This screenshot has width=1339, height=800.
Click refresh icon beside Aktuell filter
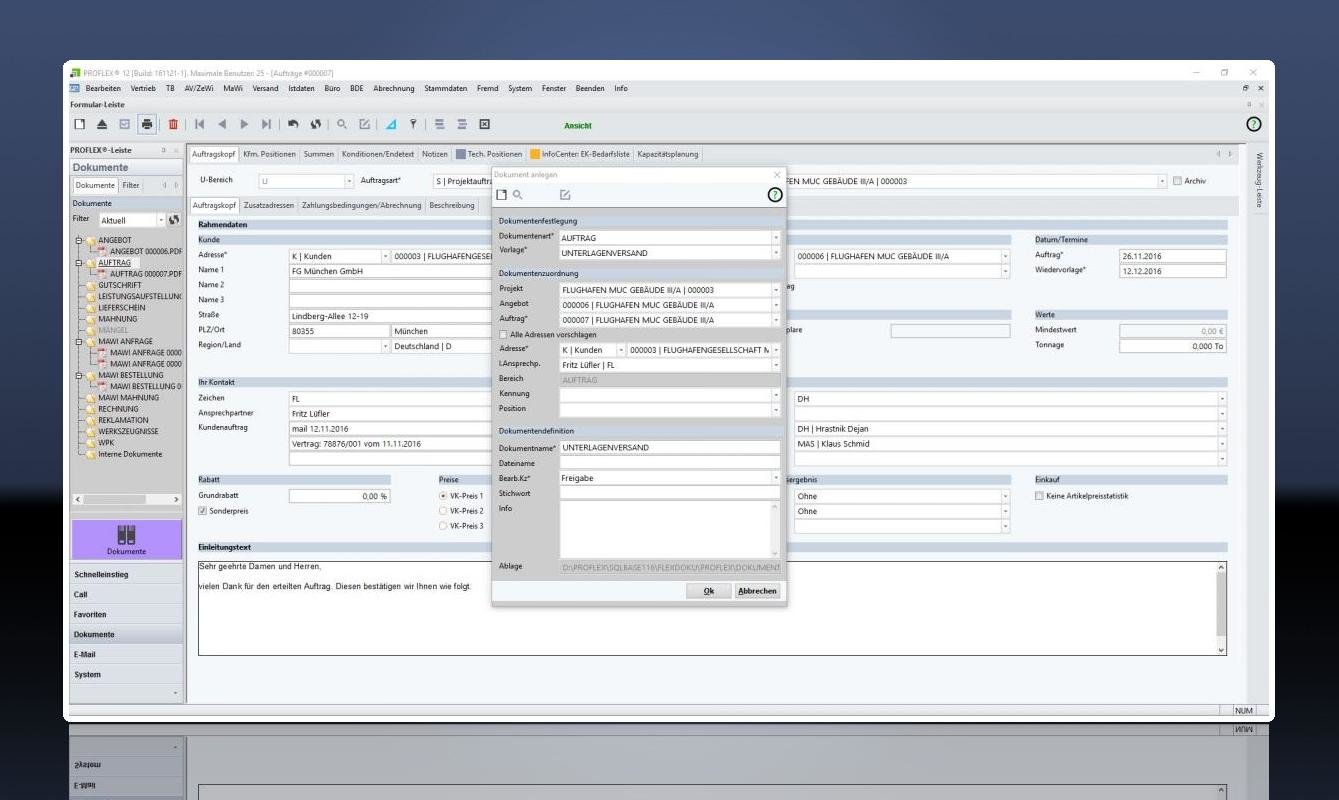click(174, 220)
